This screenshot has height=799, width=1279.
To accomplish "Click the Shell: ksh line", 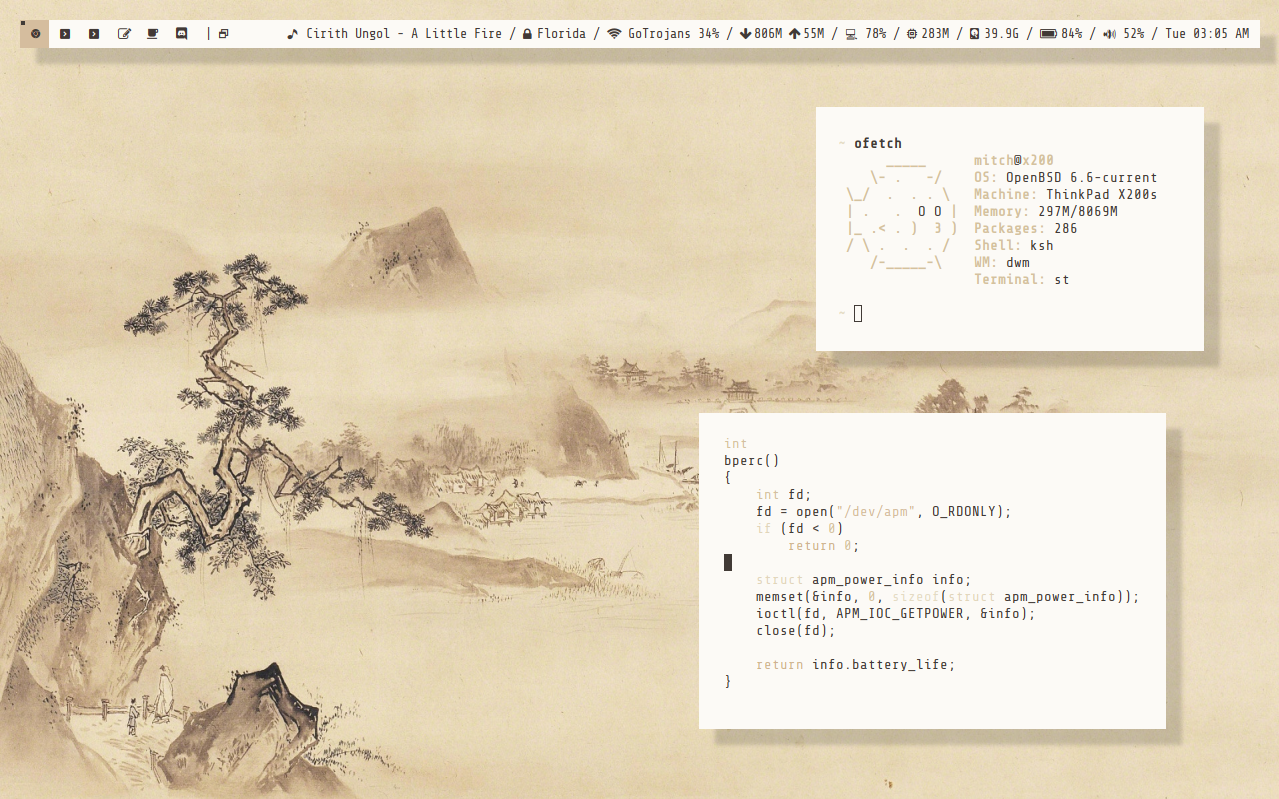I will pyautogui.click(x=1014, y=245).
